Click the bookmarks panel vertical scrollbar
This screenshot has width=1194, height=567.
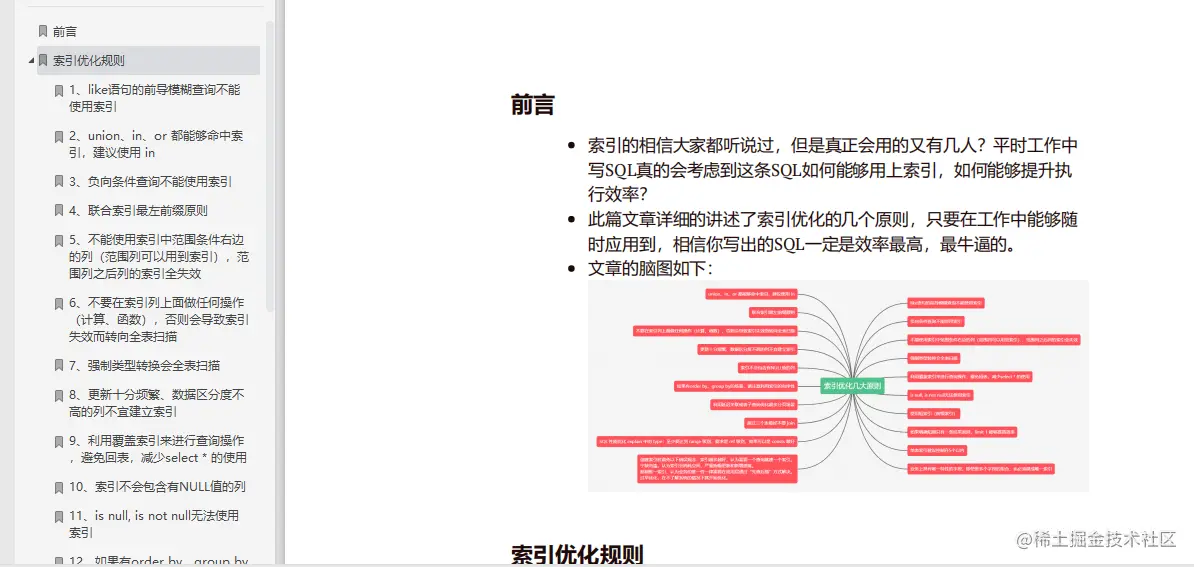(270, 167)
